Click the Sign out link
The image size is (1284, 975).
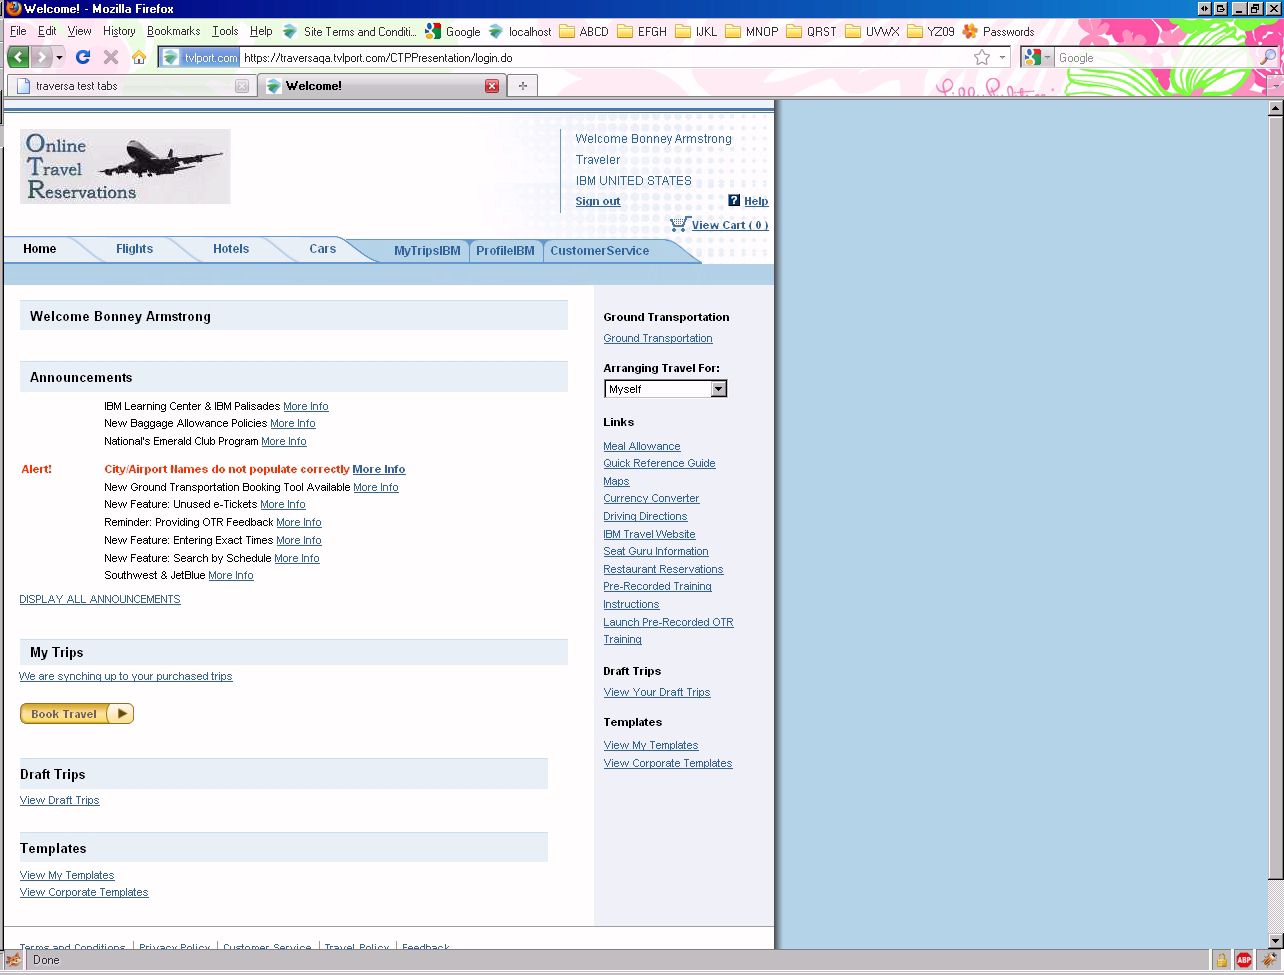(598, 201)
